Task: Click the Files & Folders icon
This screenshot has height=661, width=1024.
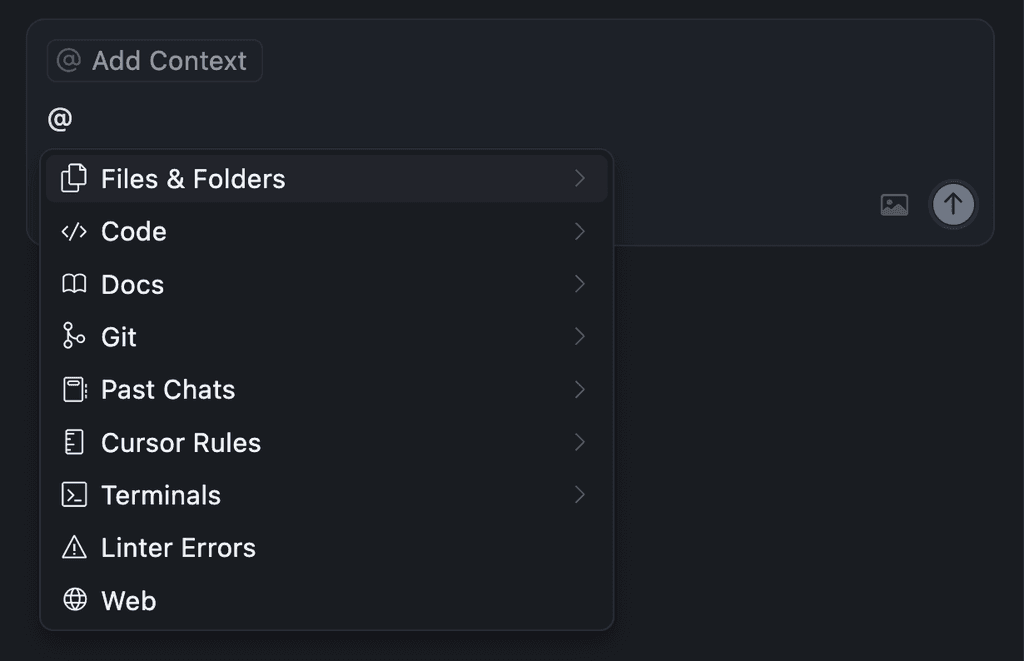Action: (72, 178)
